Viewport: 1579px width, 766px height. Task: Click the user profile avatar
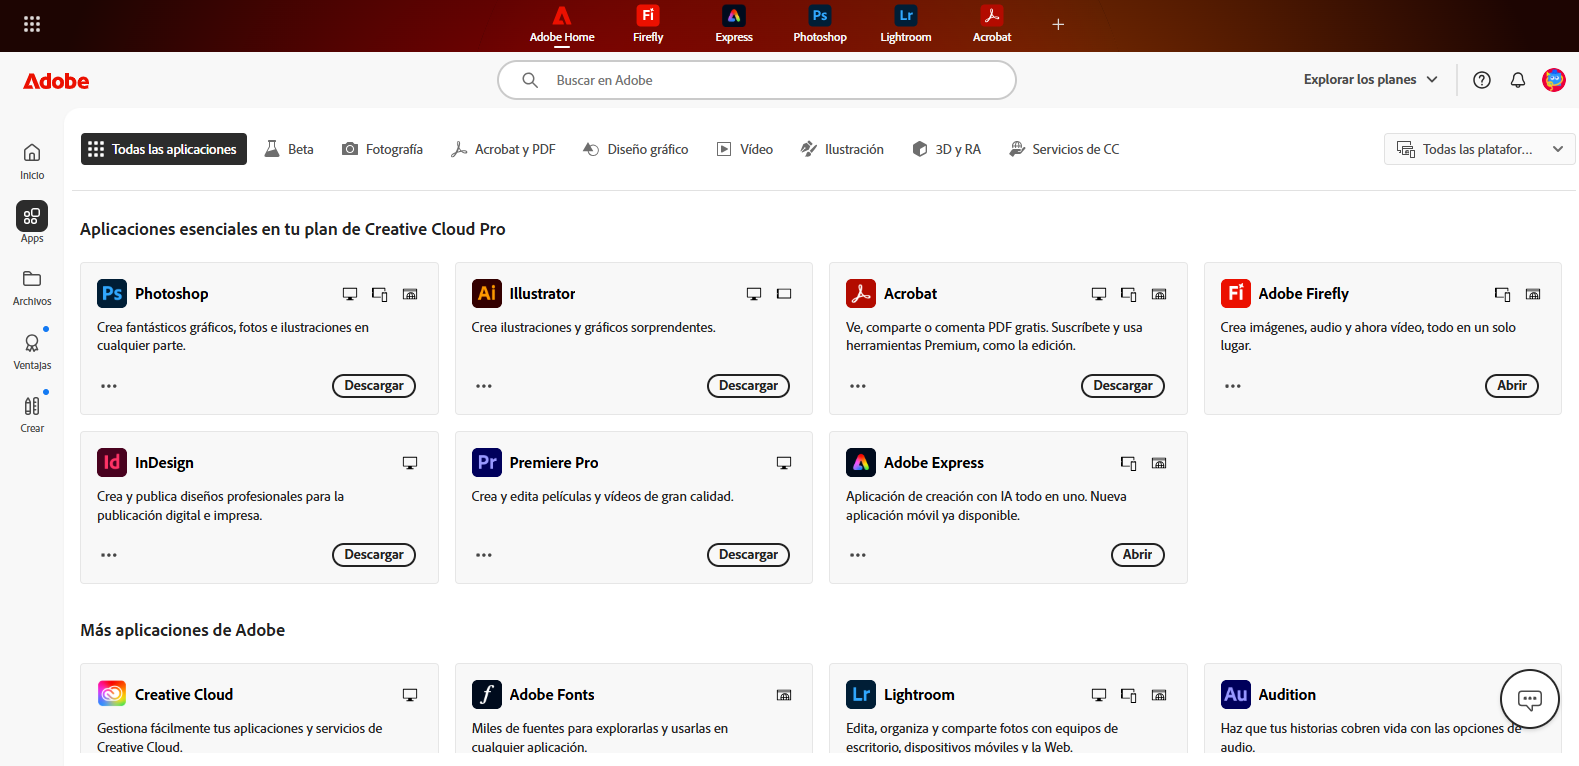(x=1554, y=80)
